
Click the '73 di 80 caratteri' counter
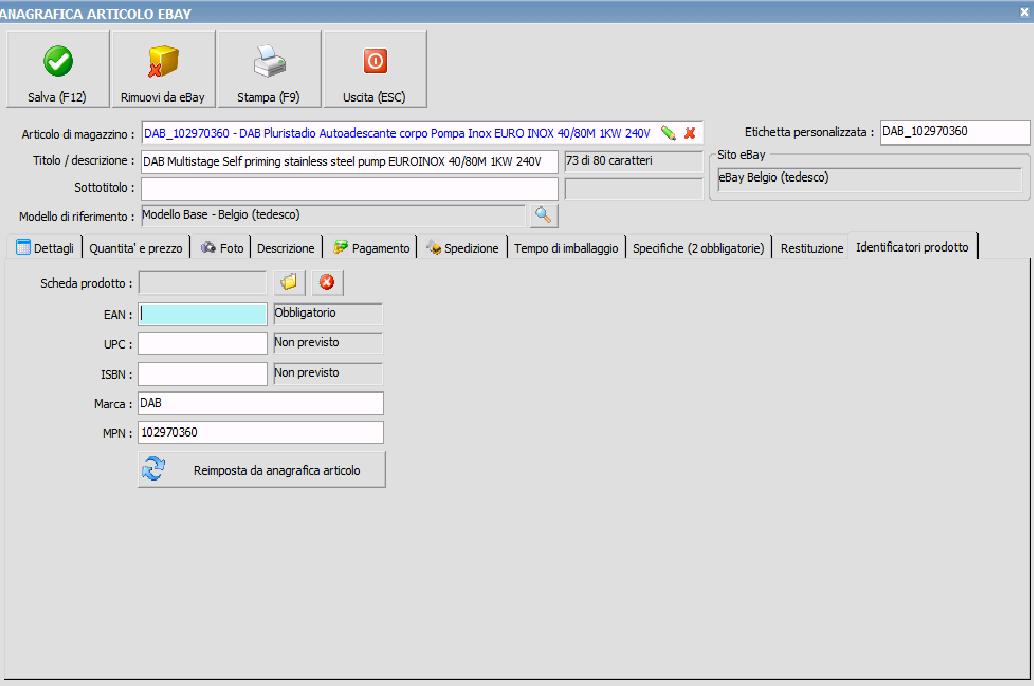point(634,161)
